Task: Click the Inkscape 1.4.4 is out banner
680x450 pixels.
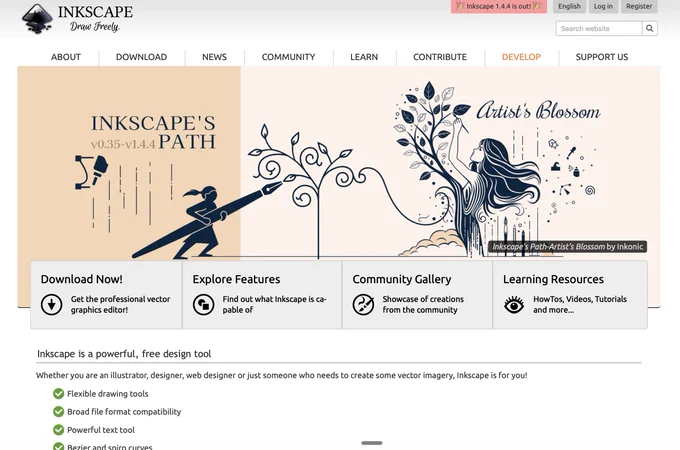Action: (x=499, y=6)
